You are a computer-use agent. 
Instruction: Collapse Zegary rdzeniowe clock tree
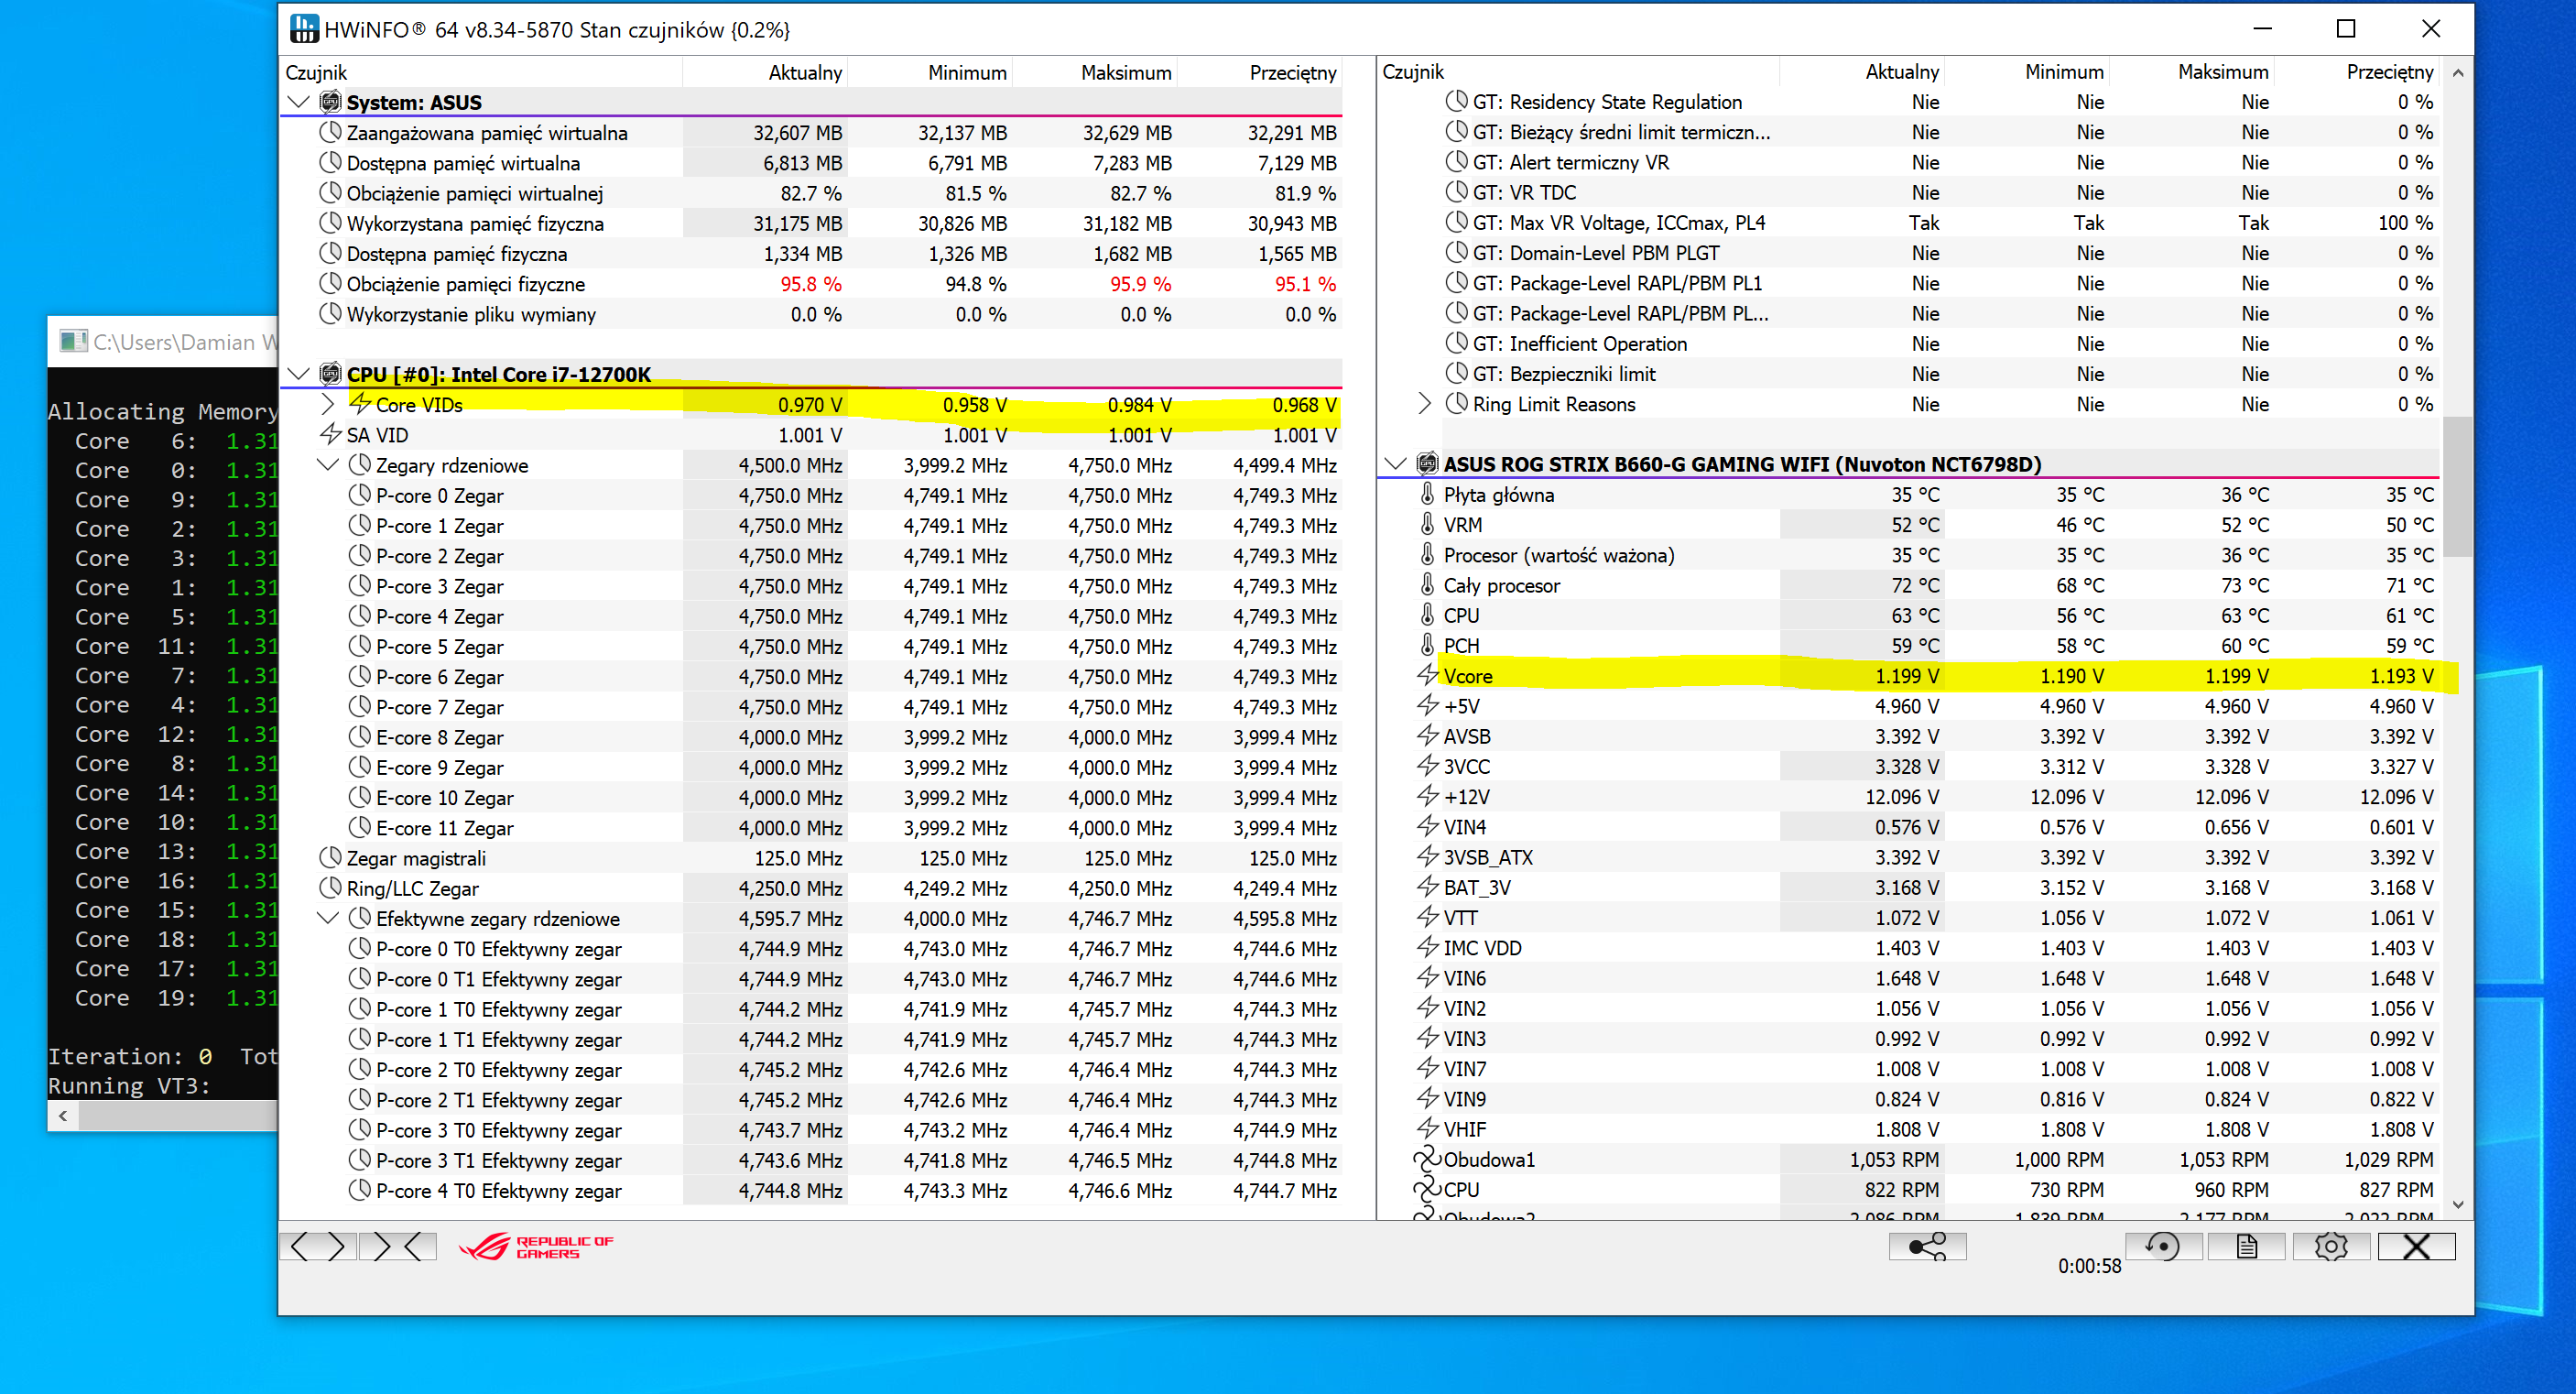(x=327, y=465)
